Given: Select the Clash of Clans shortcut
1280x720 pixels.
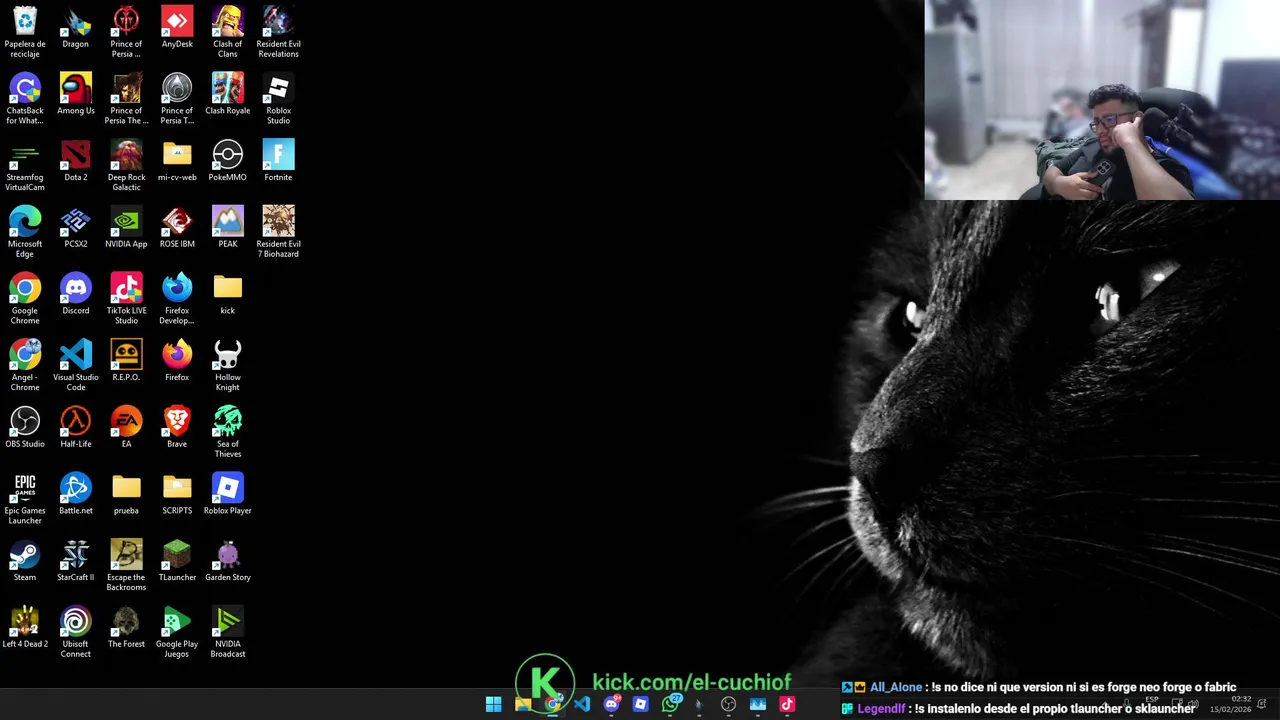Looking at the screenshot, I should point(228,31).
